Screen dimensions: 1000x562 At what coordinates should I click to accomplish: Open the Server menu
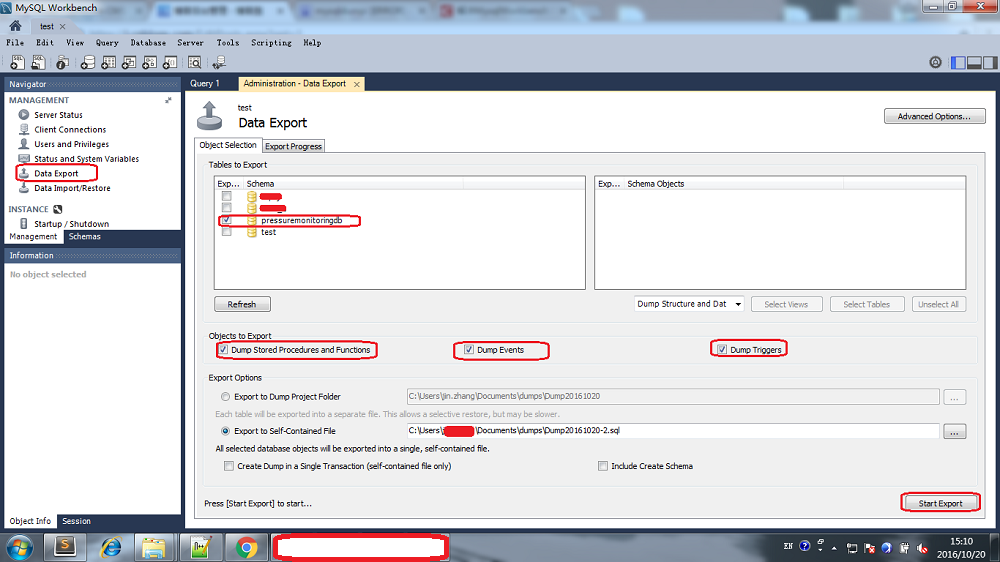pos(190,43)
